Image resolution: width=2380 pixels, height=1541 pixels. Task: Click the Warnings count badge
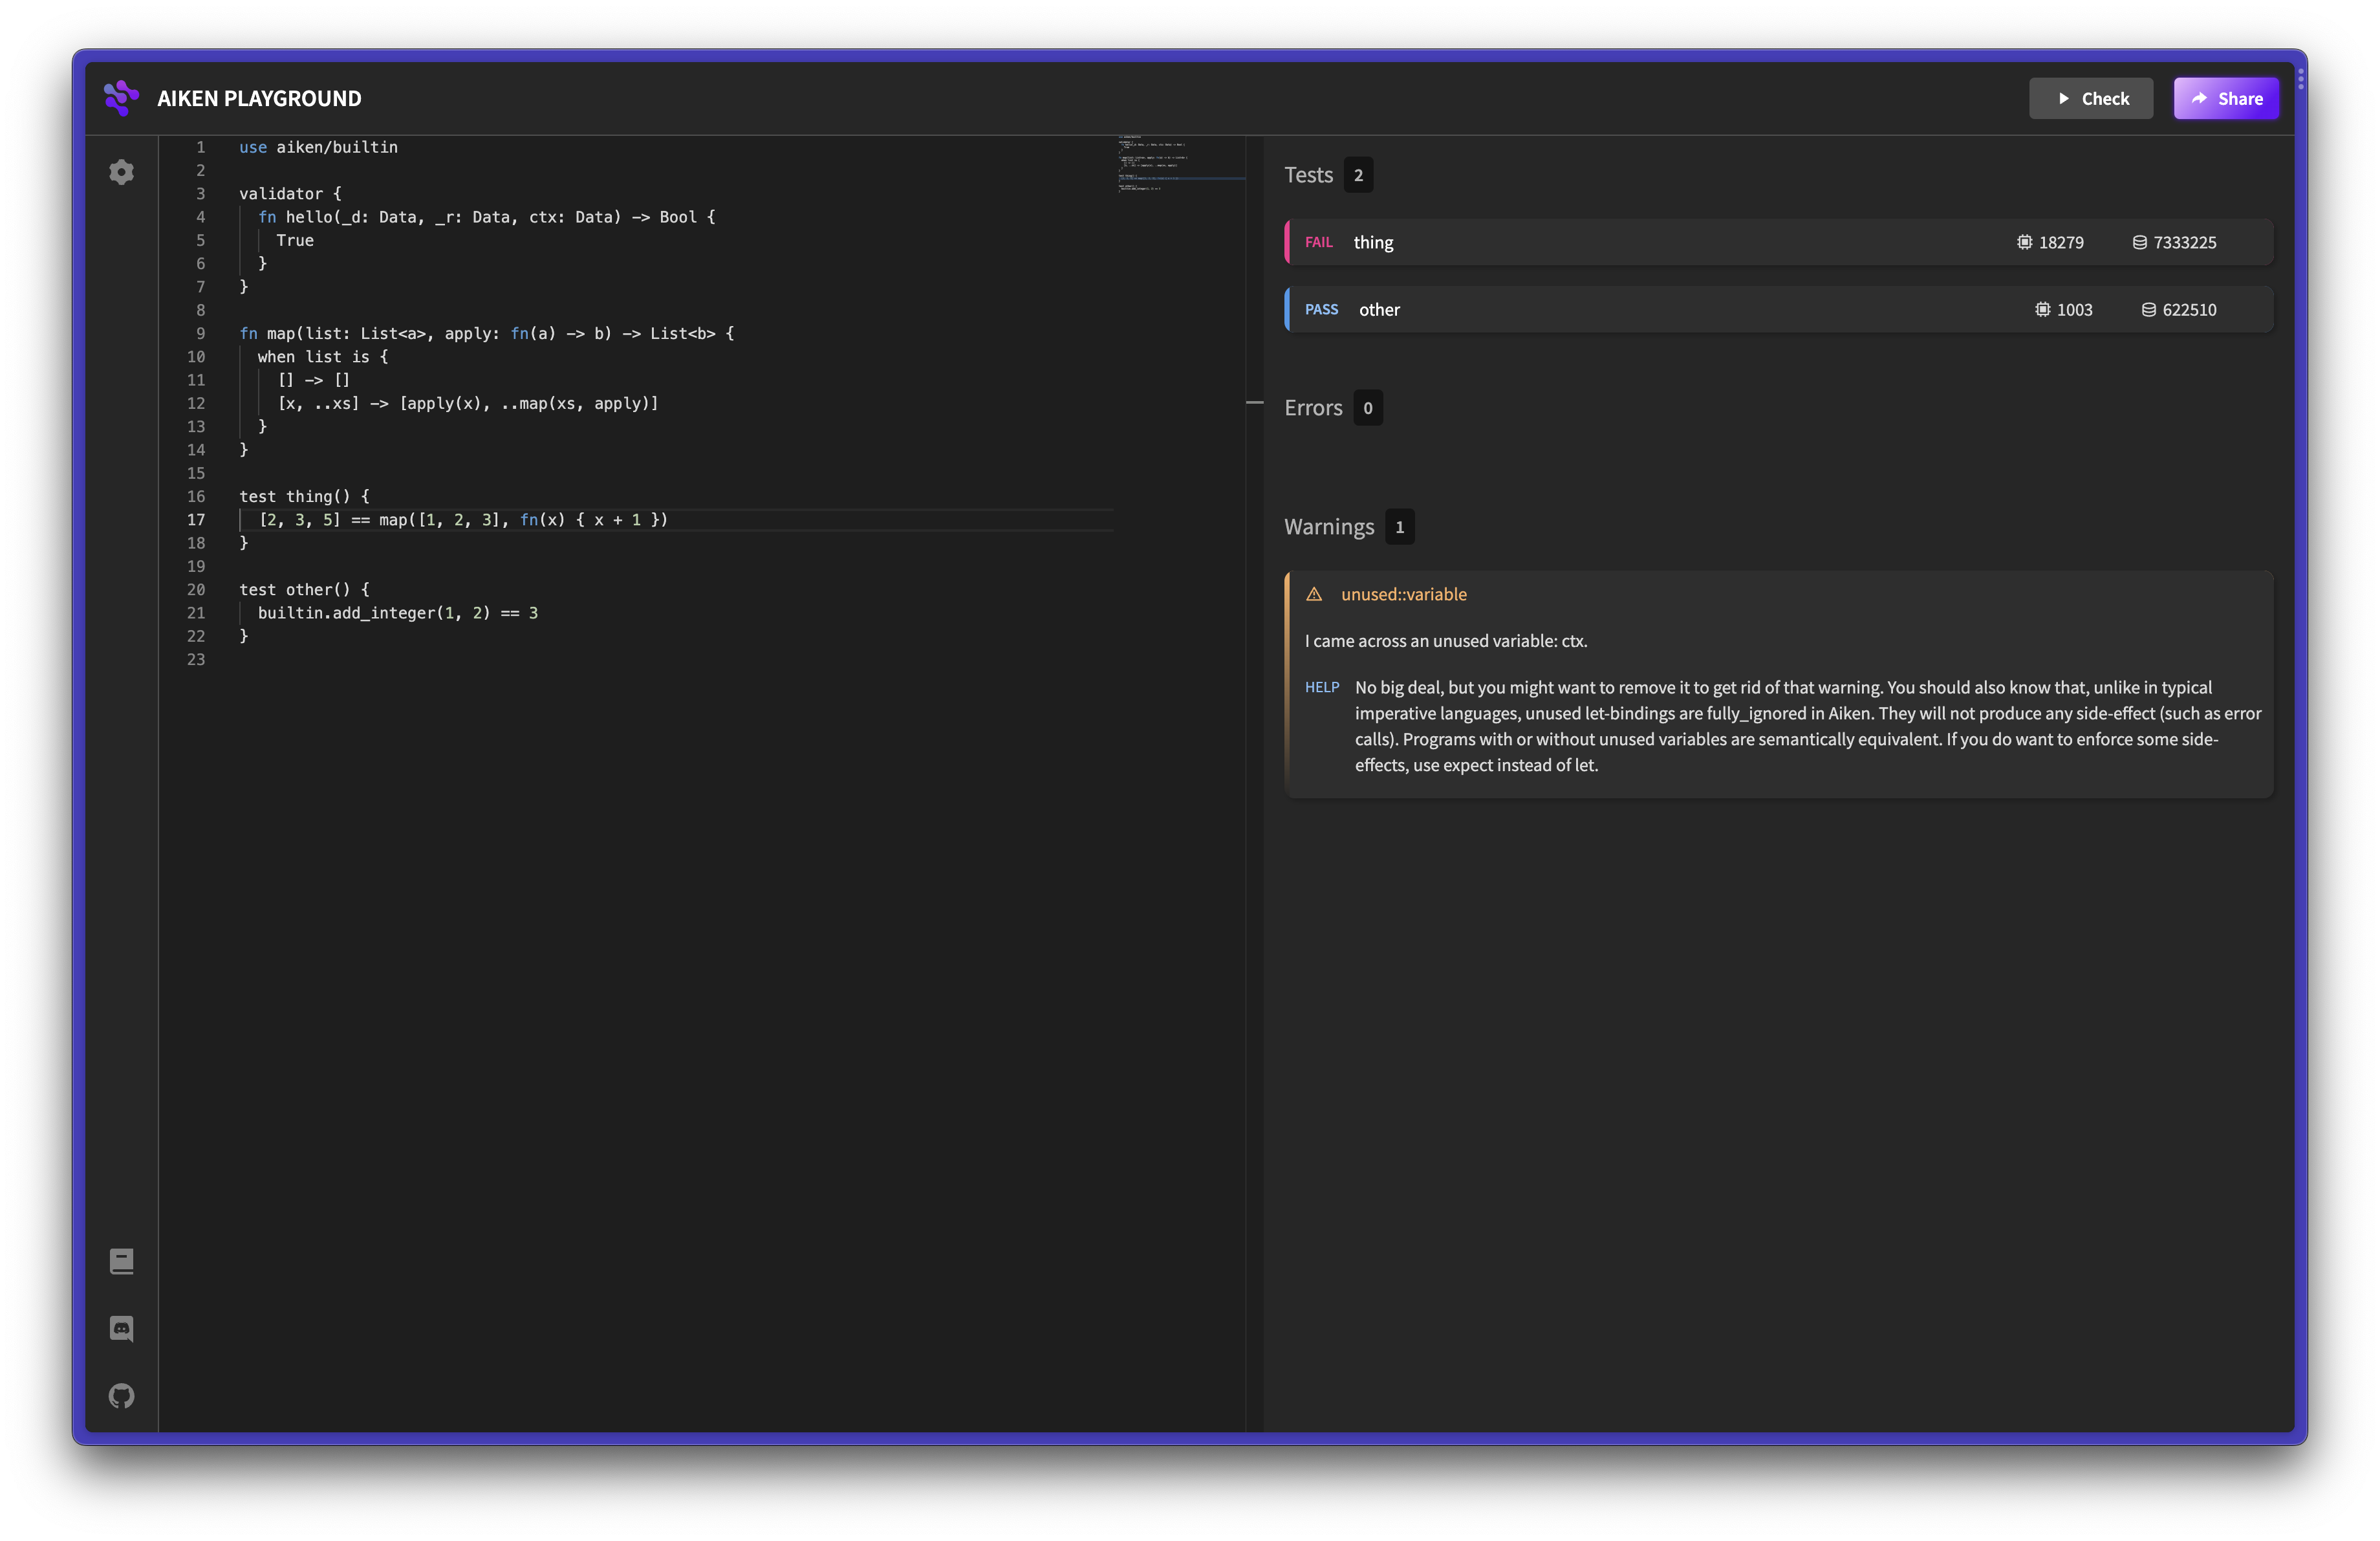(x=1399, y=527)
